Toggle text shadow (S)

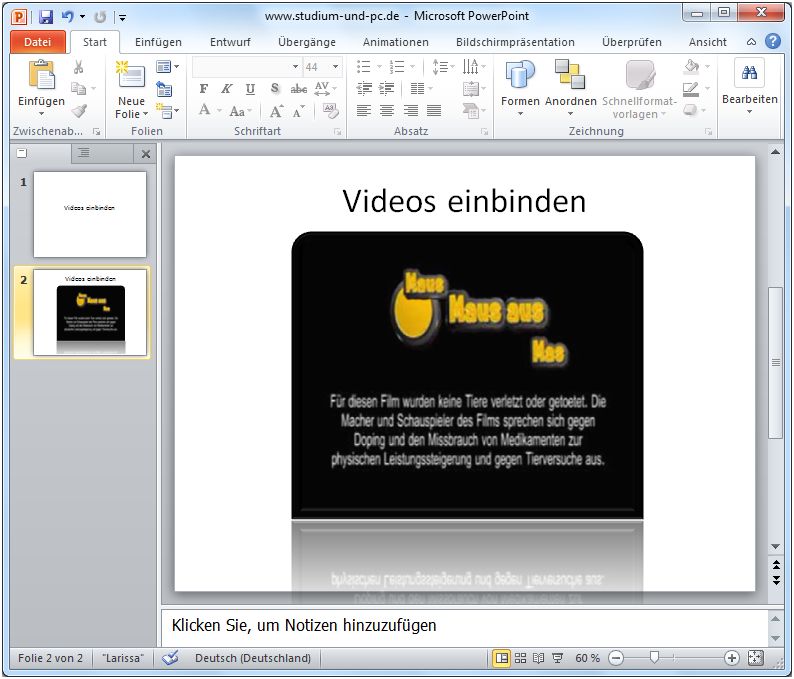tap(275, 89)
